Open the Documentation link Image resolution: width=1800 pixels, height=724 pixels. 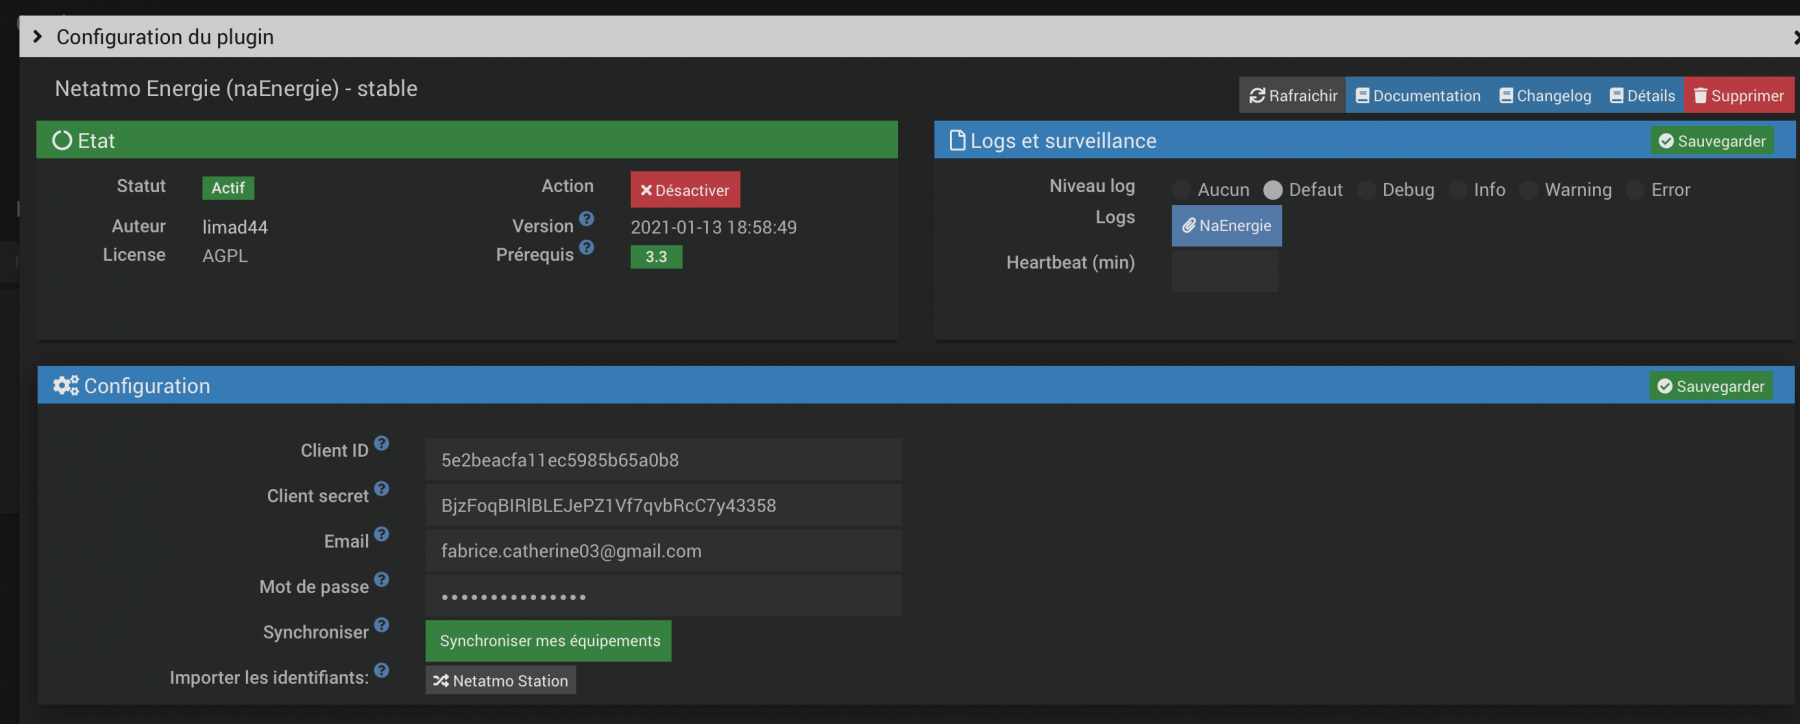coord(1417,96)
